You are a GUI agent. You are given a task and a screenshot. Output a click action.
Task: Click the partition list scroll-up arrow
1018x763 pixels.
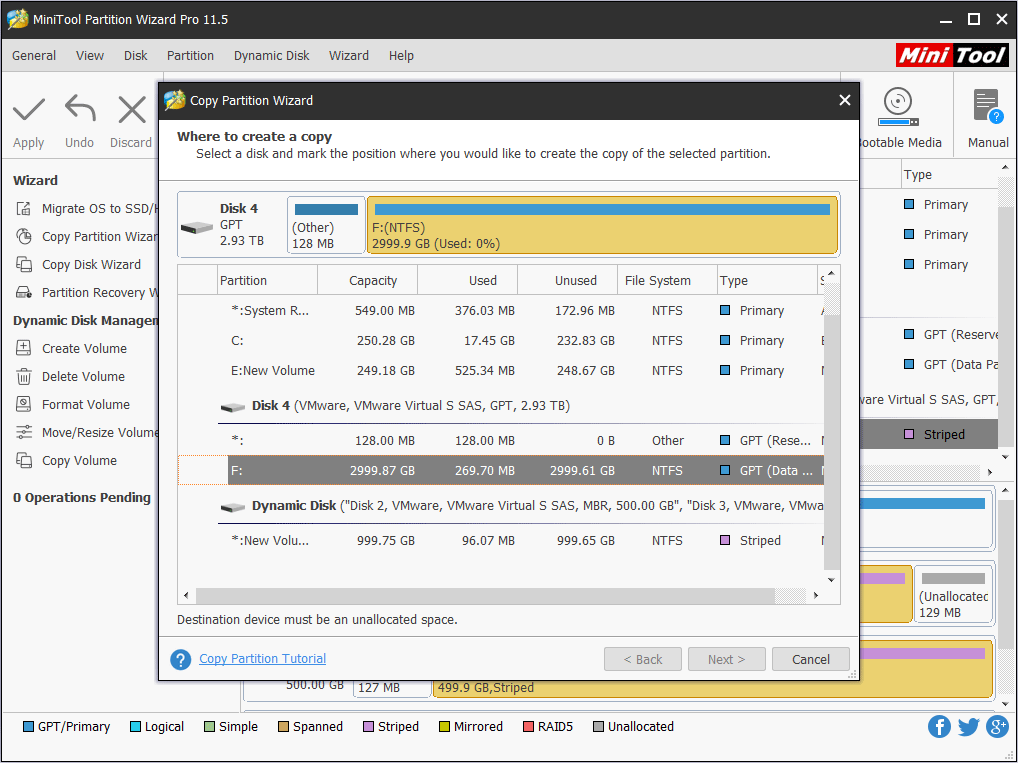[831, 273]
